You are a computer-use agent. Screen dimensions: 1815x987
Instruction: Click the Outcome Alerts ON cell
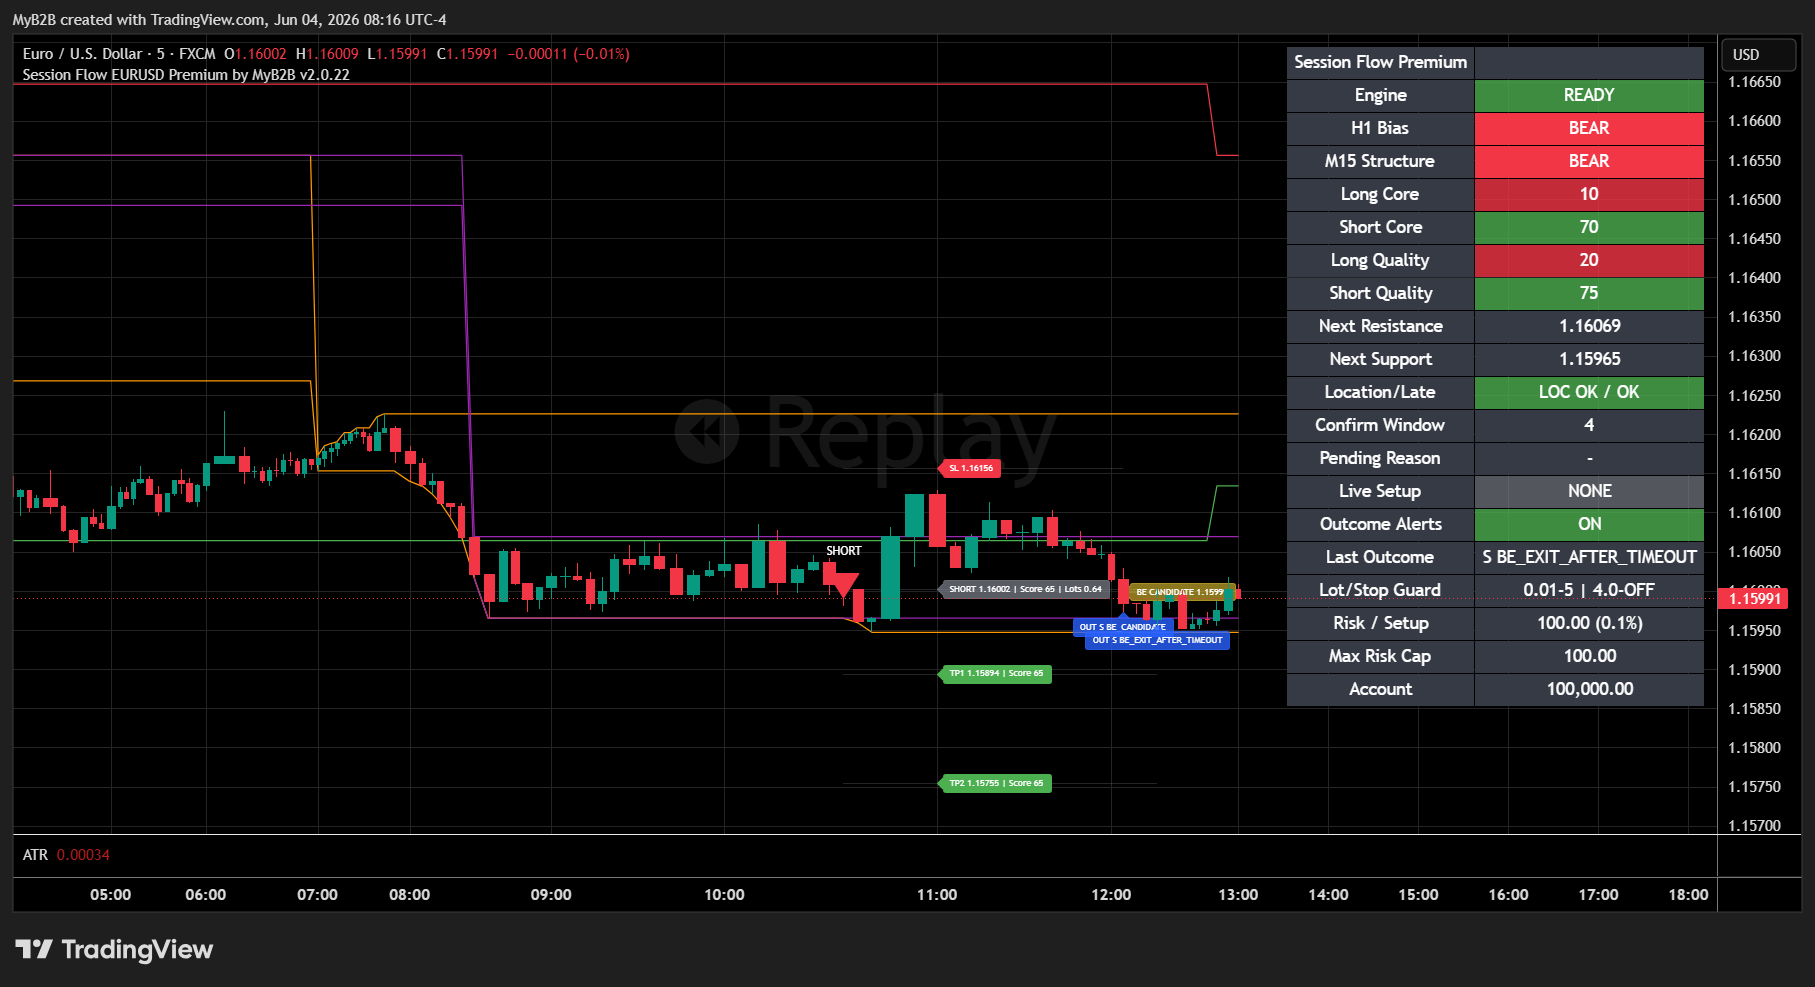pyautogui.click(x=1589, y=524)
